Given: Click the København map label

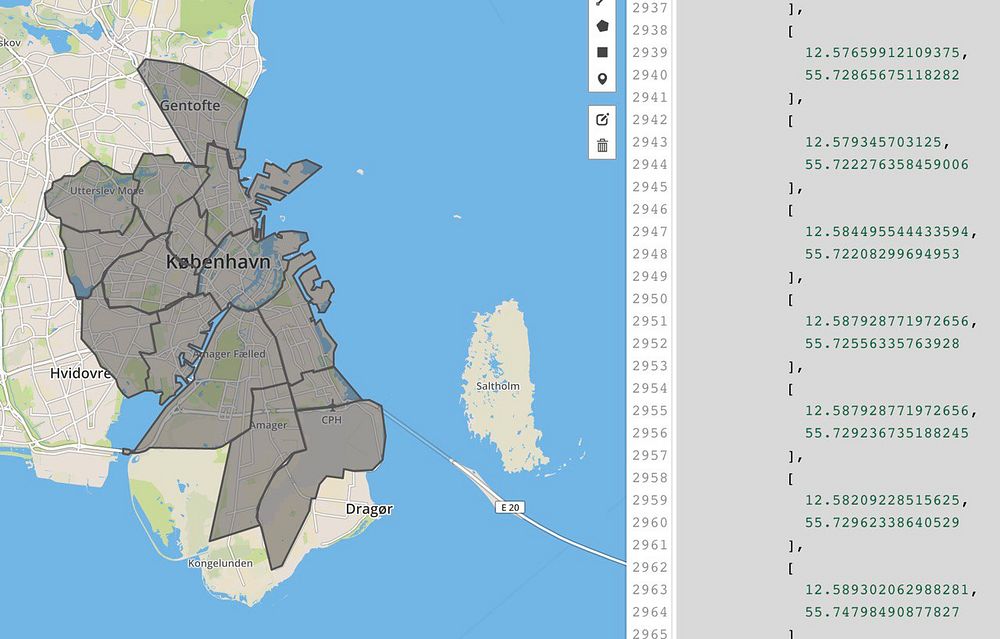Looking at the screenshot, I should (218, 261).
